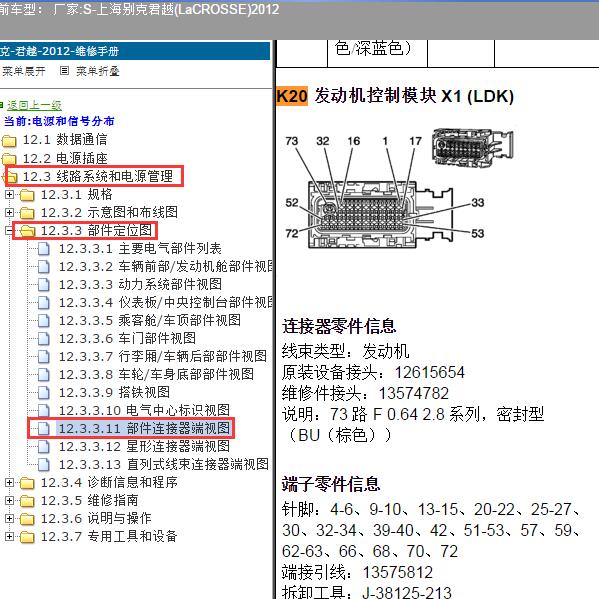The height and width of the screenshot is (599, 599).
Task: Expand the 12.3.7 专用工具和设备 plus box
Action: click(x=10, y=536)
